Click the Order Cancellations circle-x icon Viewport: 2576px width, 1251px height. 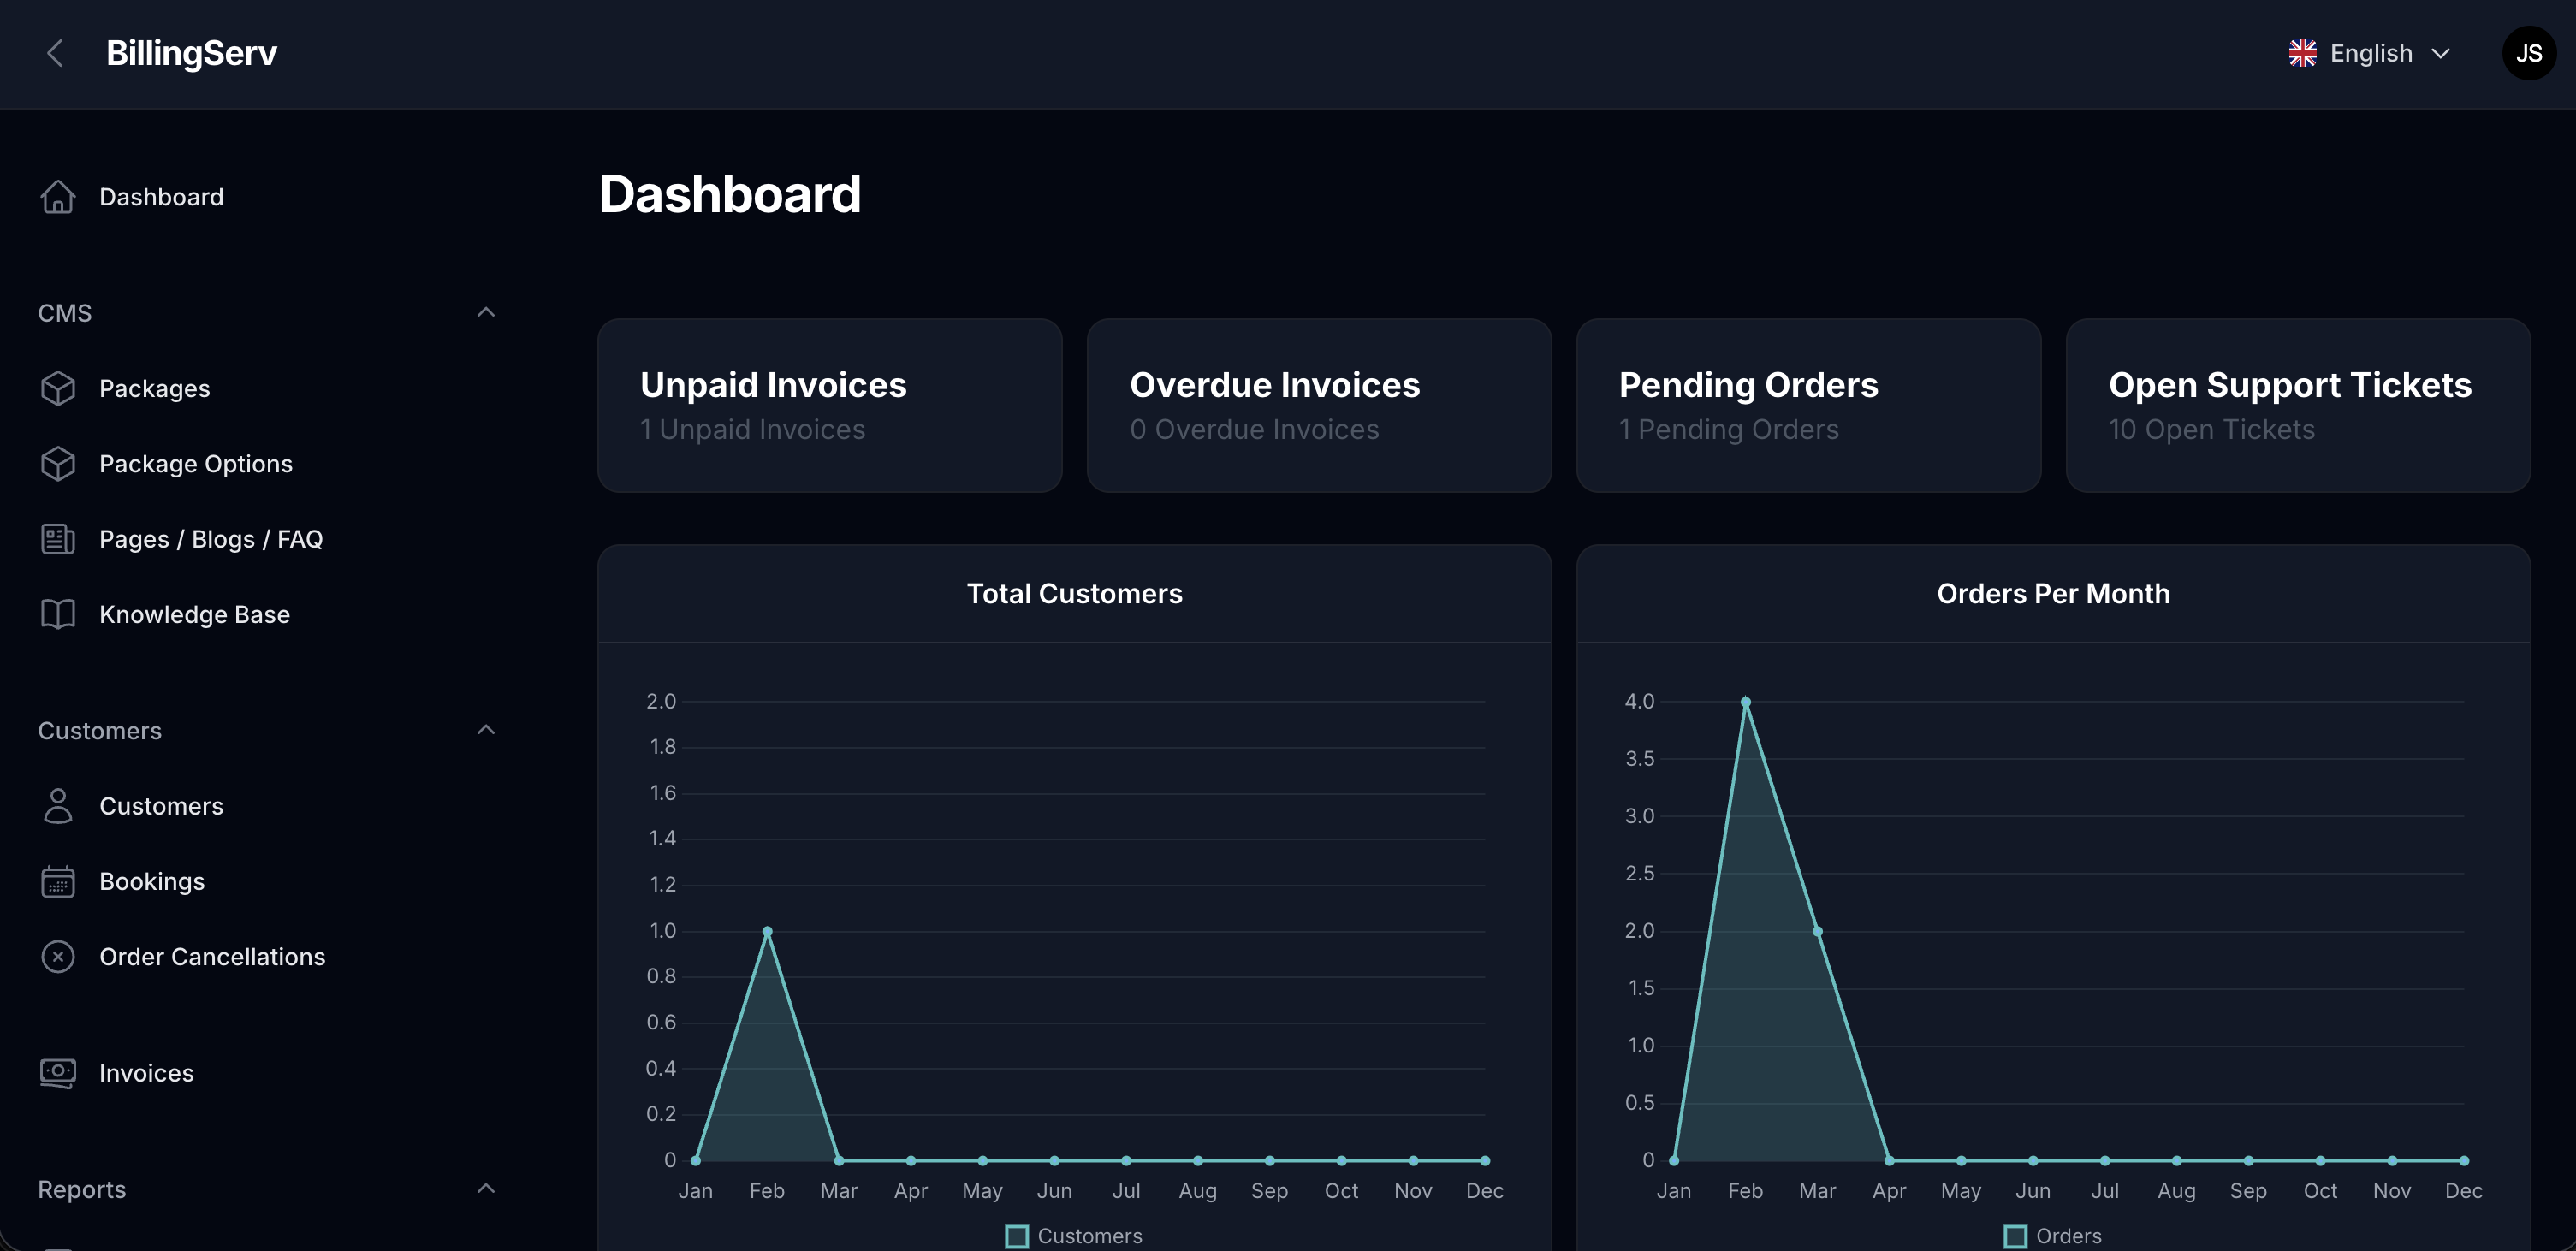coord(58,957)
